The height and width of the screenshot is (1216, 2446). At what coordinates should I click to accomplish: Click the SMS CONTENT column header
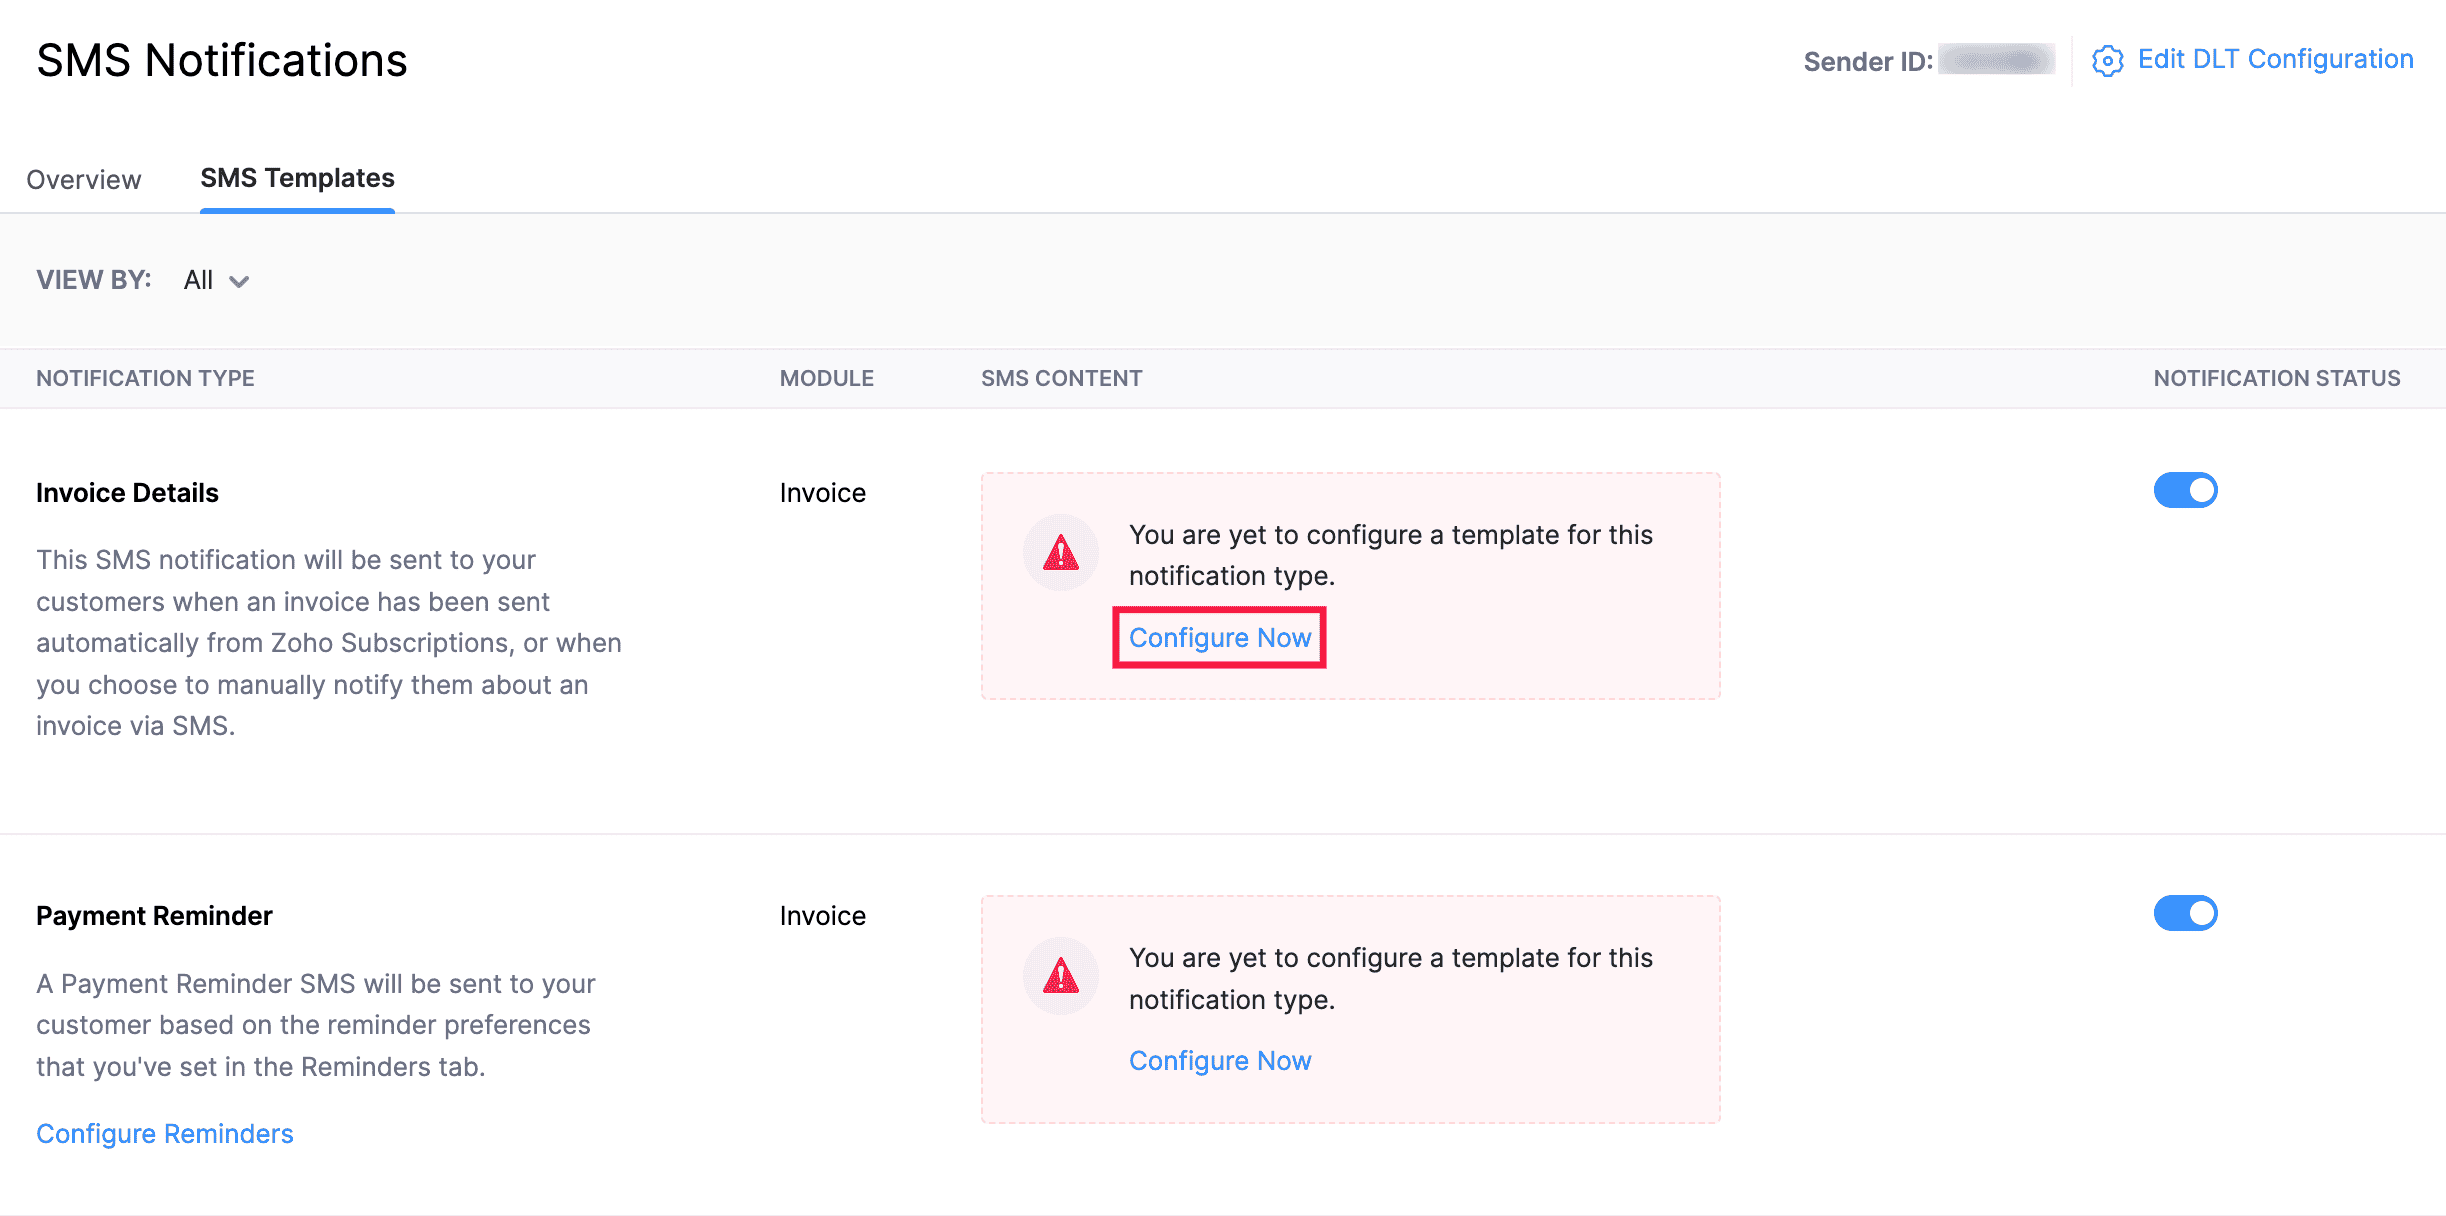tap(1061, 378)
